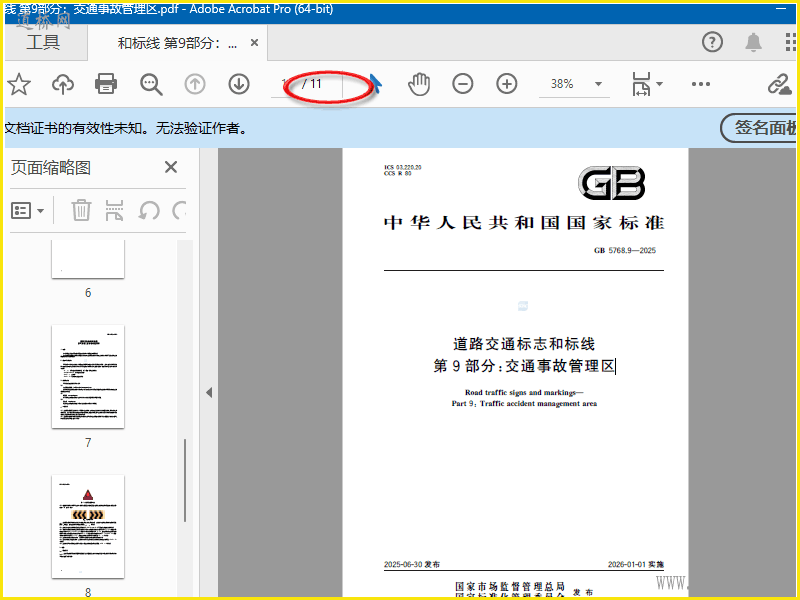Image resolution: width=800 pixels, height=600 pixels.
Task: Add file to starred with star icon
Action: [x=19, y=84]
